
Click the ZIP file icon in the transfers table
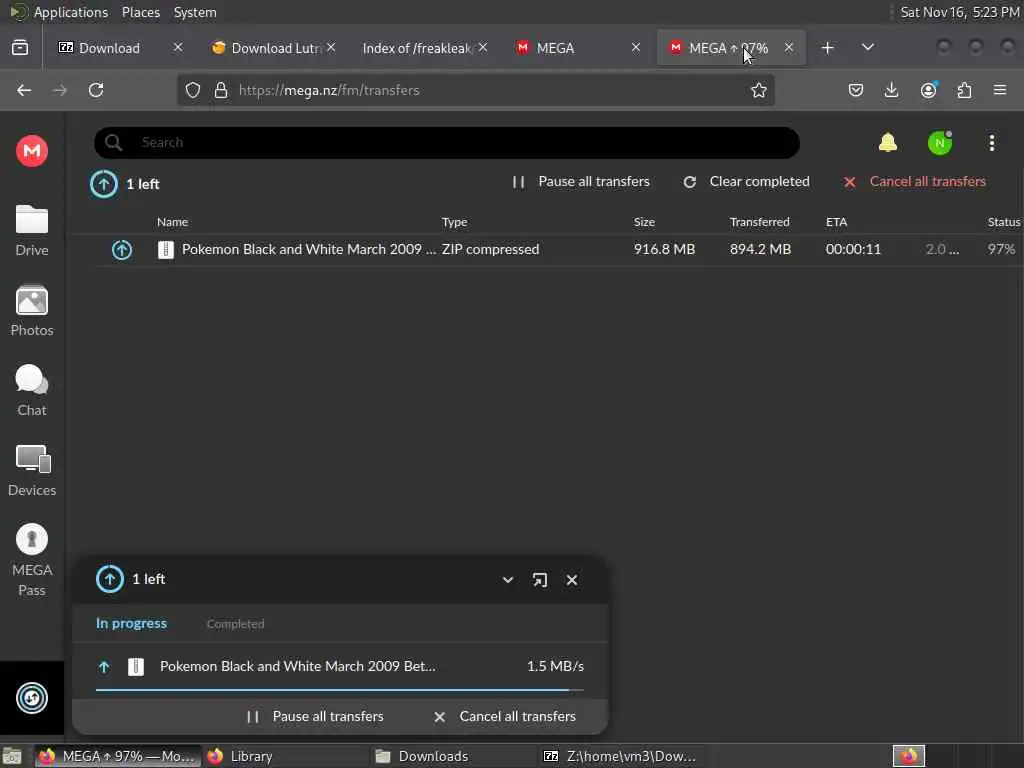click(166, 249)
